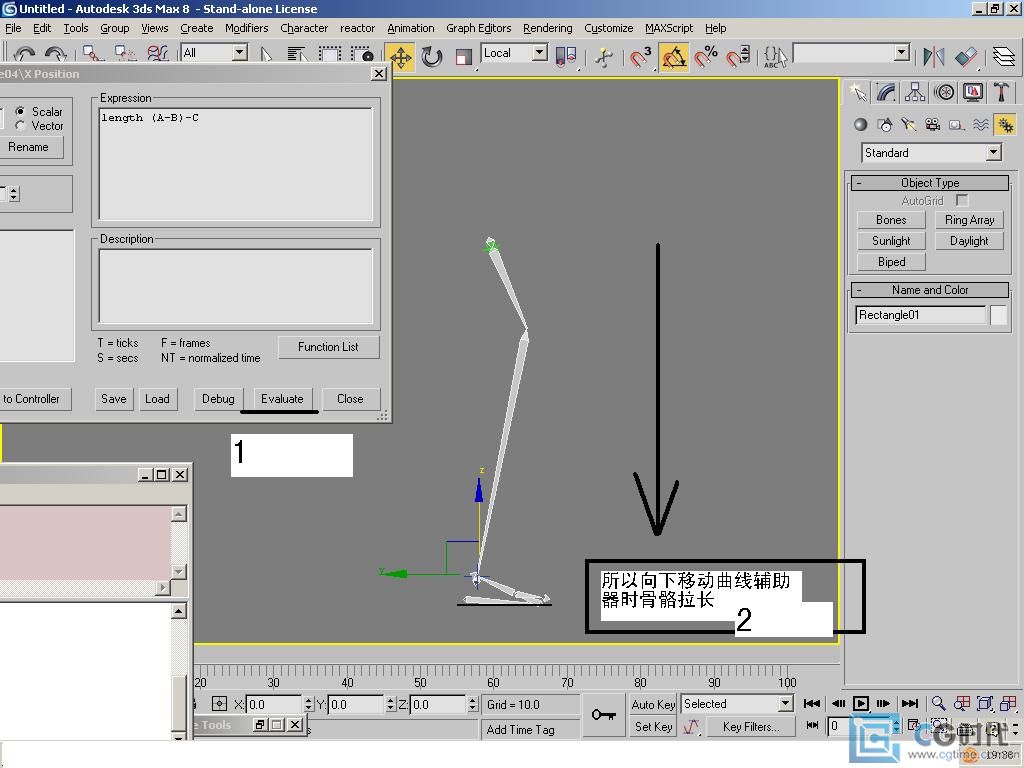Viewport: 1024px width, 768px height.
Task: Select the Space Warps category icon
Action: click(980, 124)
